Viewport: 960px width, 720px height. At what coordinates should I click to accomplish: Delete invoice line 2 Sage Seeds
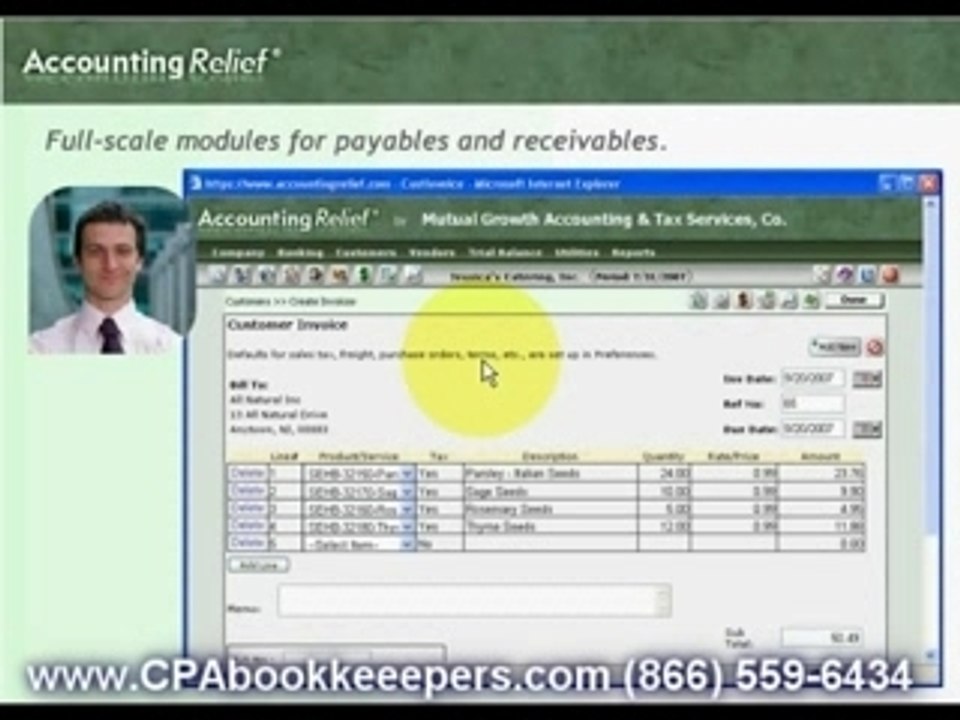248,491
